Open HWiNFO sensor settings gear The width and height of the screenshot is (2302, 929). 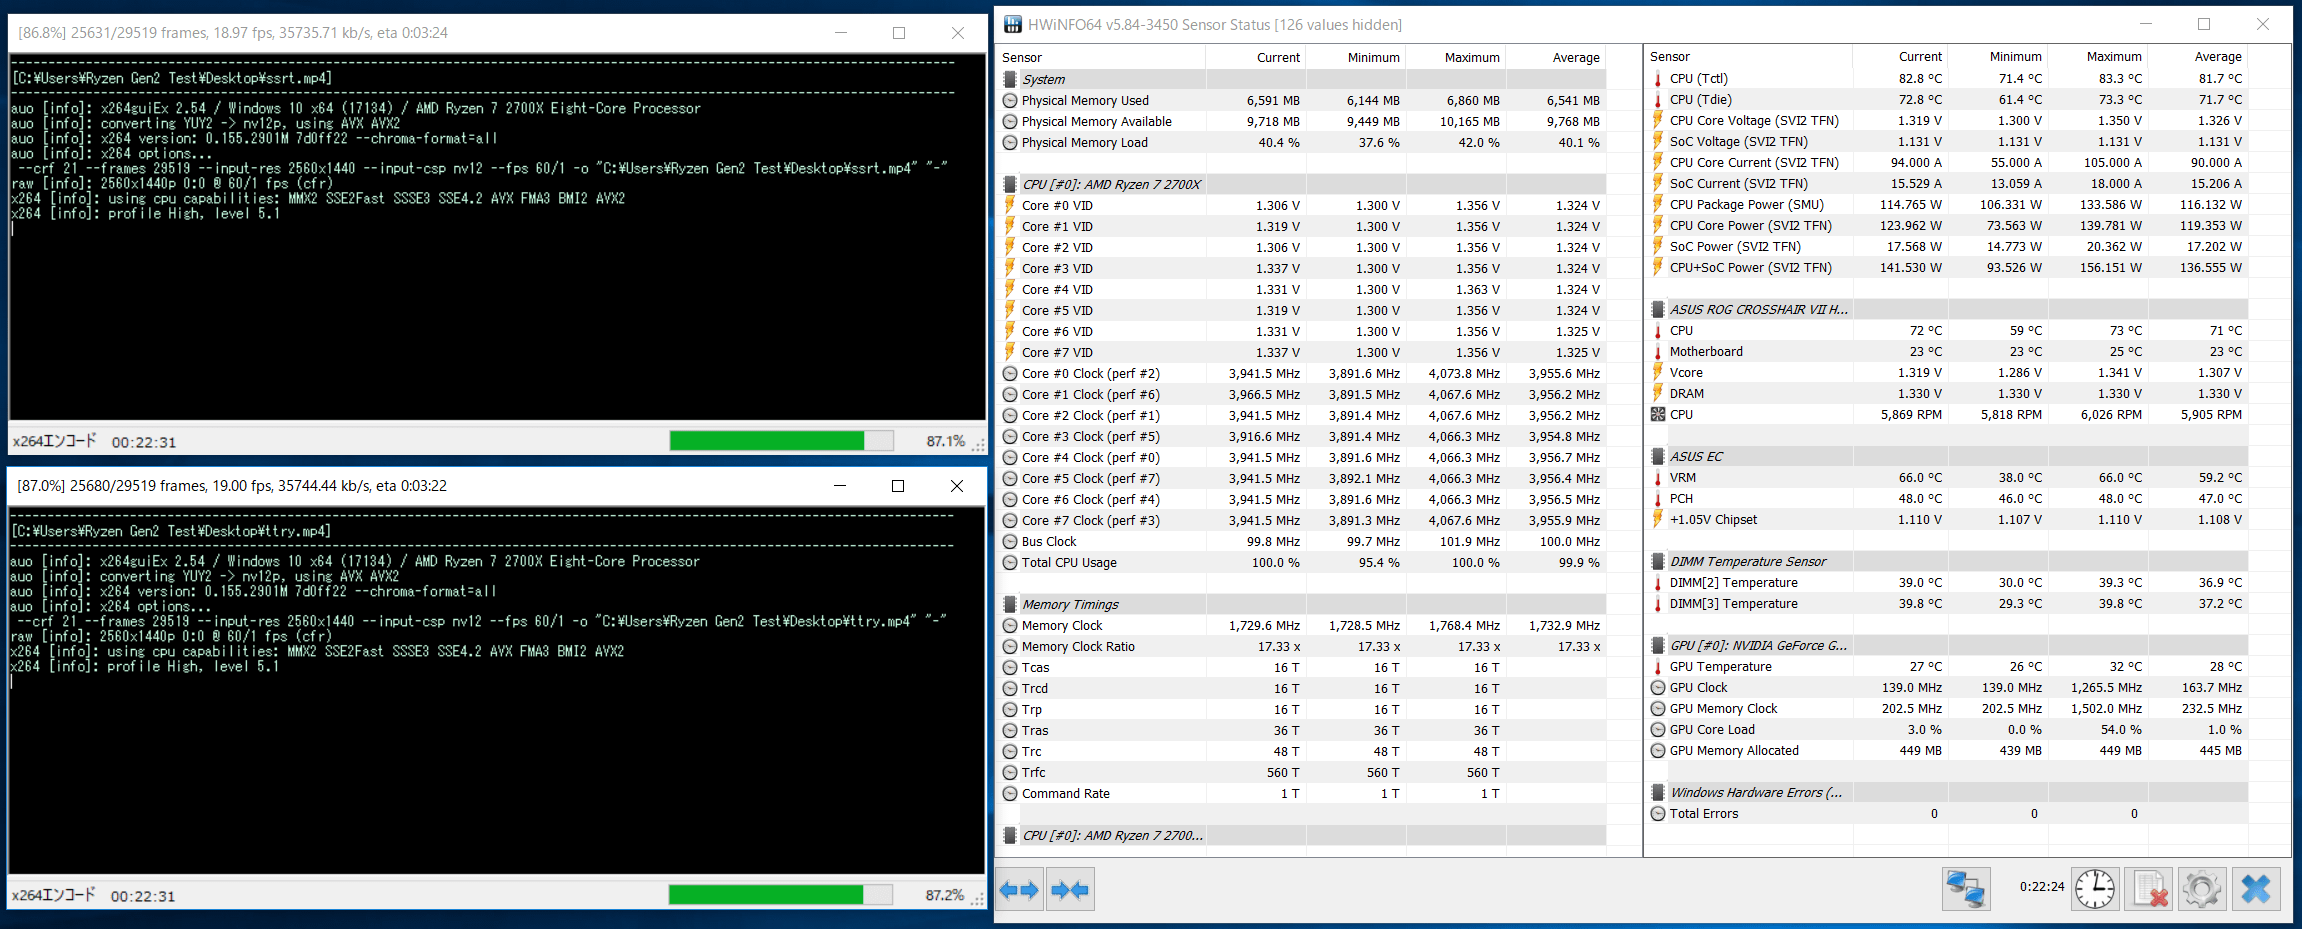point(2202,888)
